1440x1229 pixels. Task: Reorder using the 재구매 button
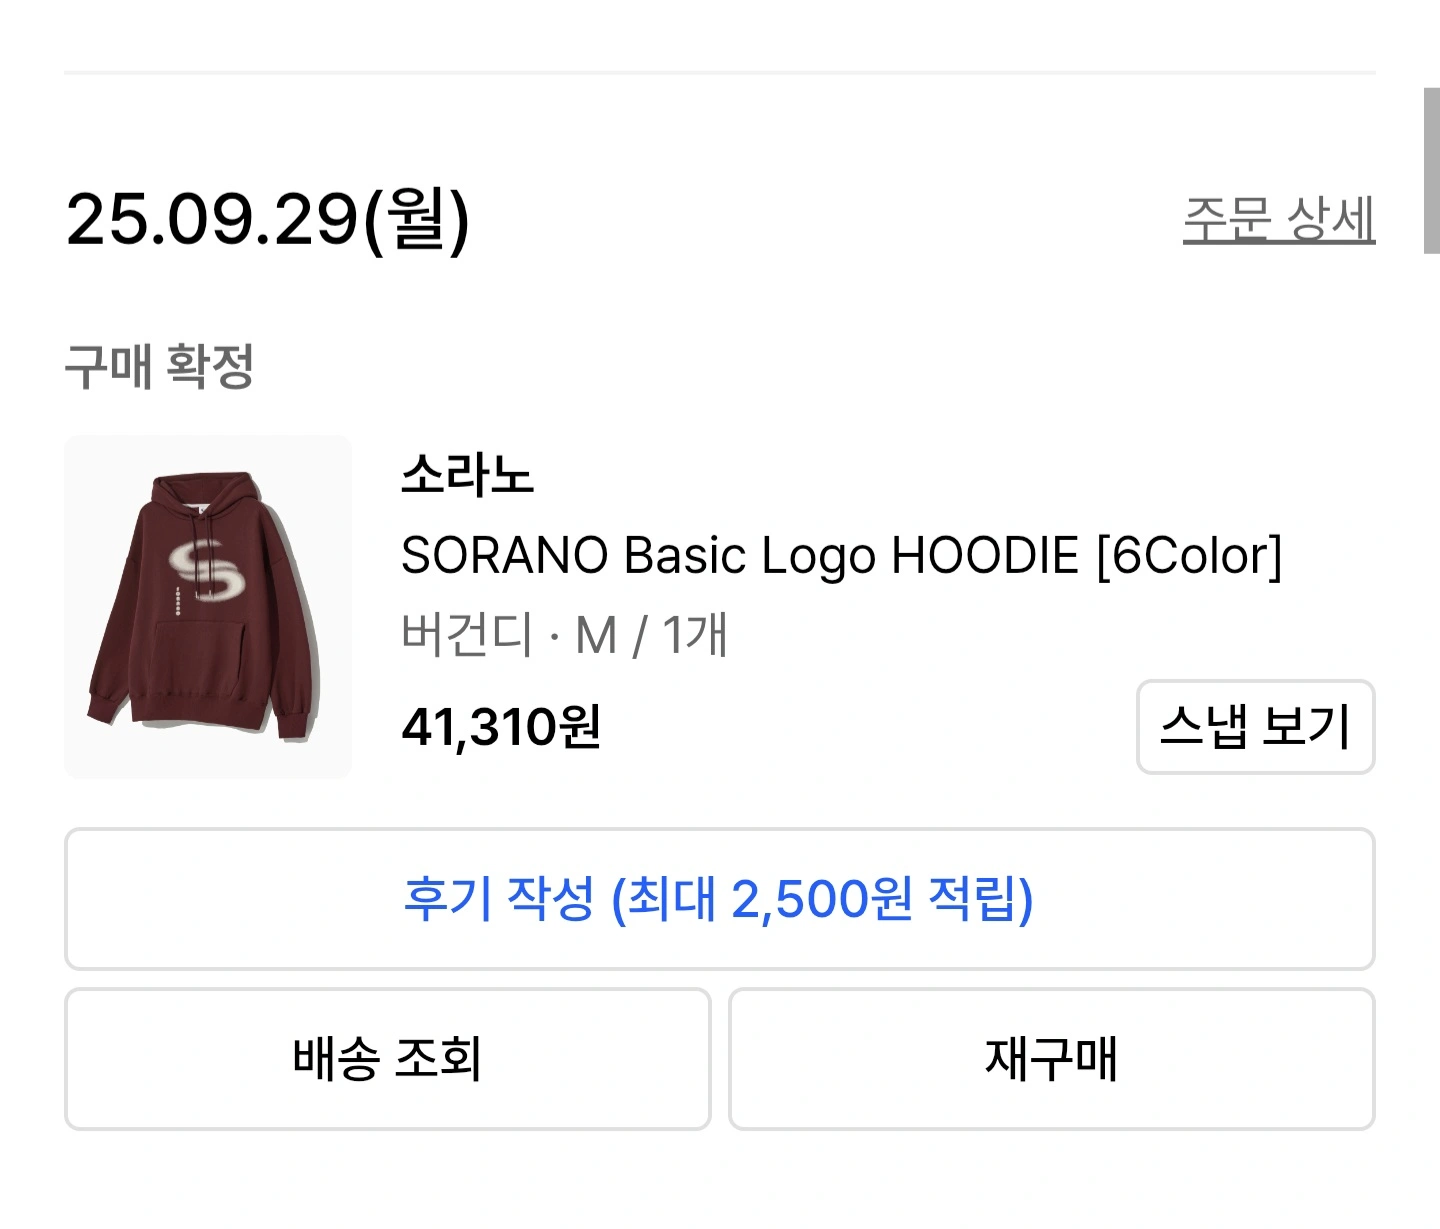(x=1051, y=1058)
